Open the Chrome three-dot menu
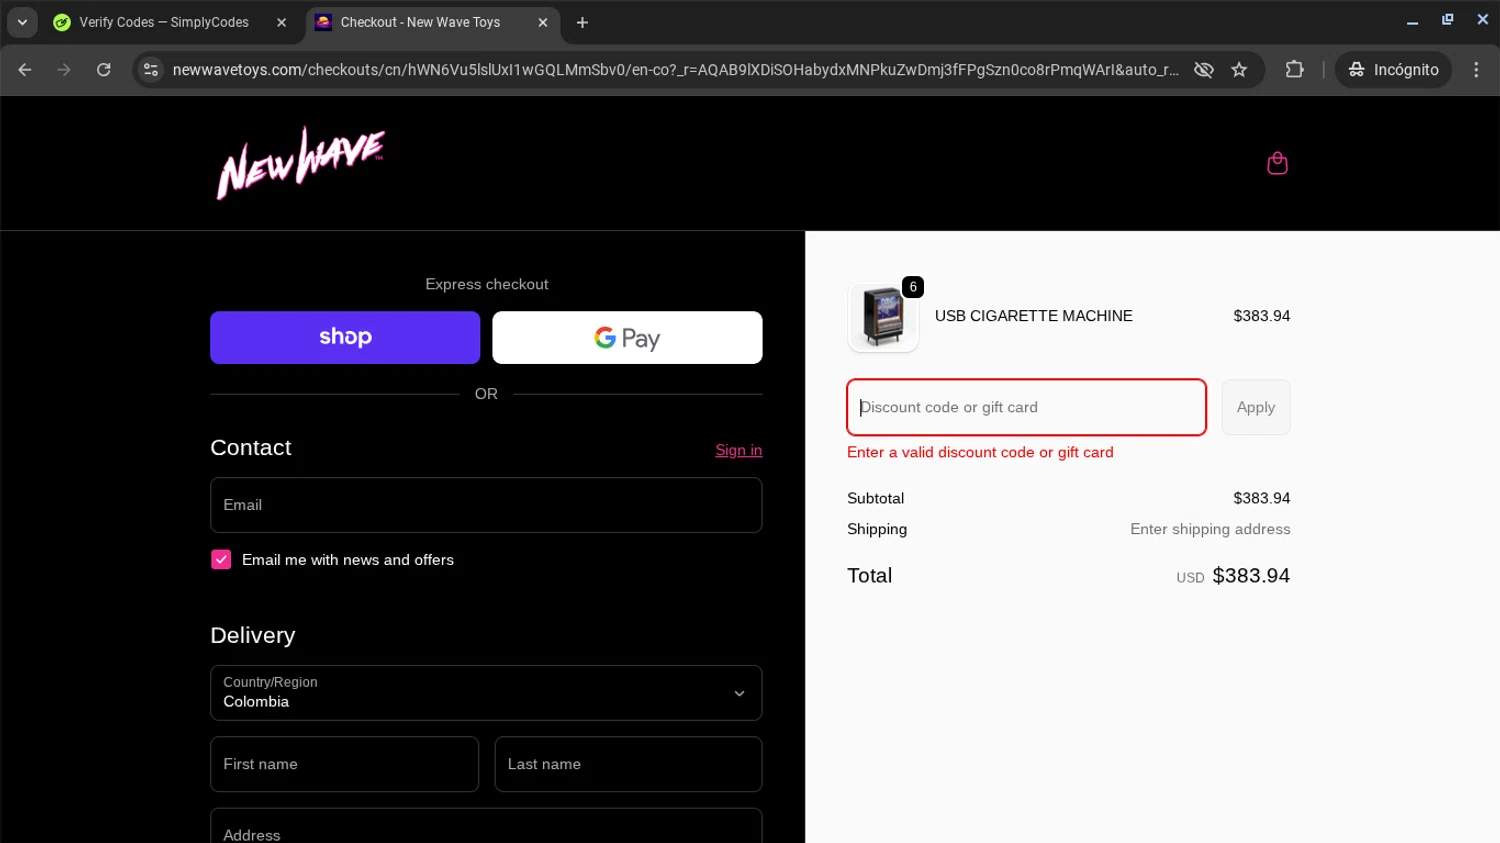Viewport: 1500px width, 843px height. point(1476,70)
